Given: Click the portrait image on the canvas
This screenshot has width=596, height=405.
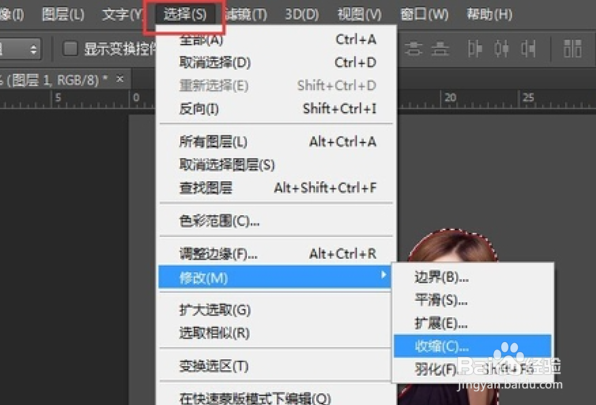Looking at the screenshot, I should (x=452, y=246).
